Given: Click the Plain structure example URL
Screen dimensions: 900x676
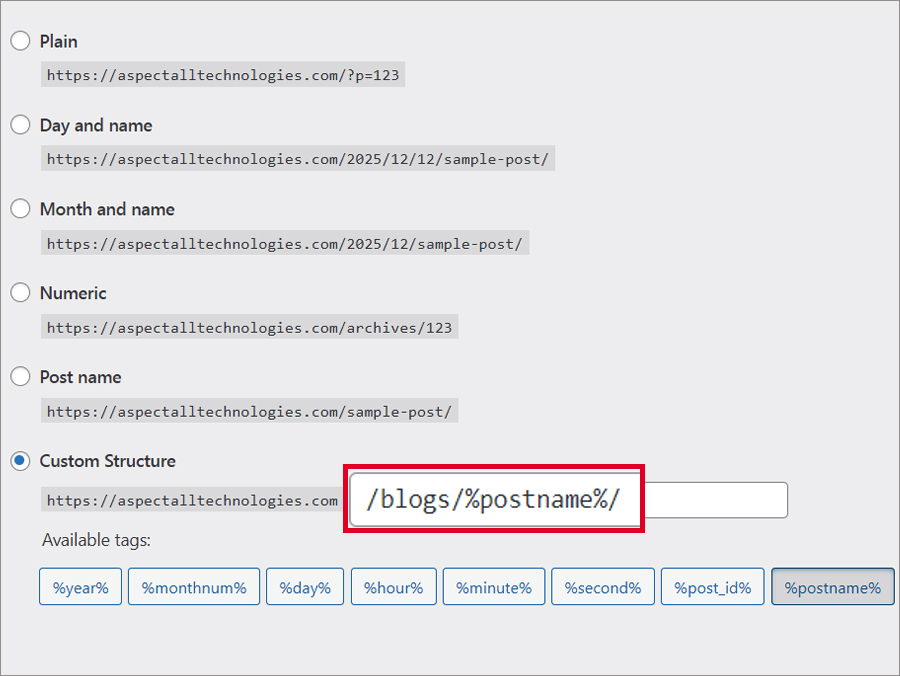Looking at the screenshot, I should (x=222, y=74).
